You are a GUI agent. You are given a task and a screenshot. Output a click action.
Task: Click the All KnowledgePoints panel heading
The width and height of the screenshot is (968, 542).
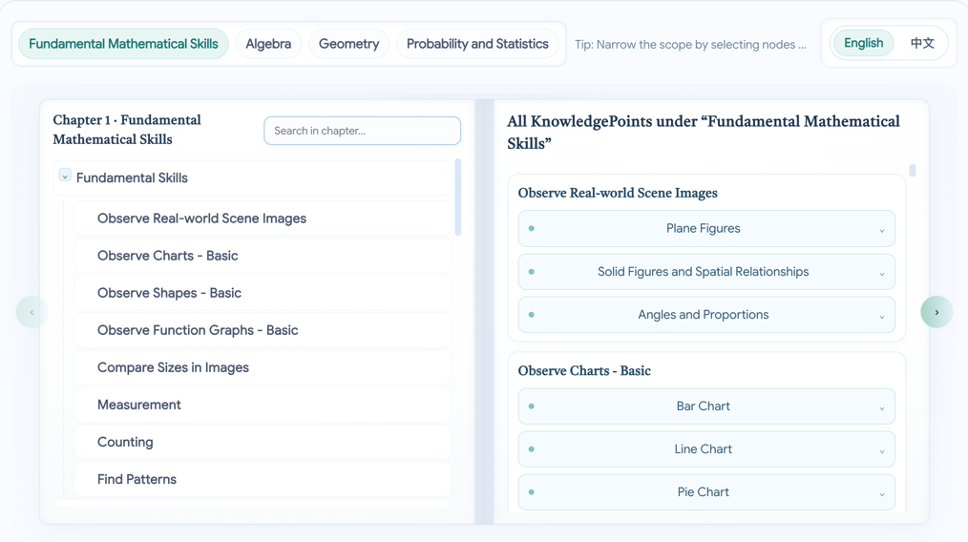point(703,132)
